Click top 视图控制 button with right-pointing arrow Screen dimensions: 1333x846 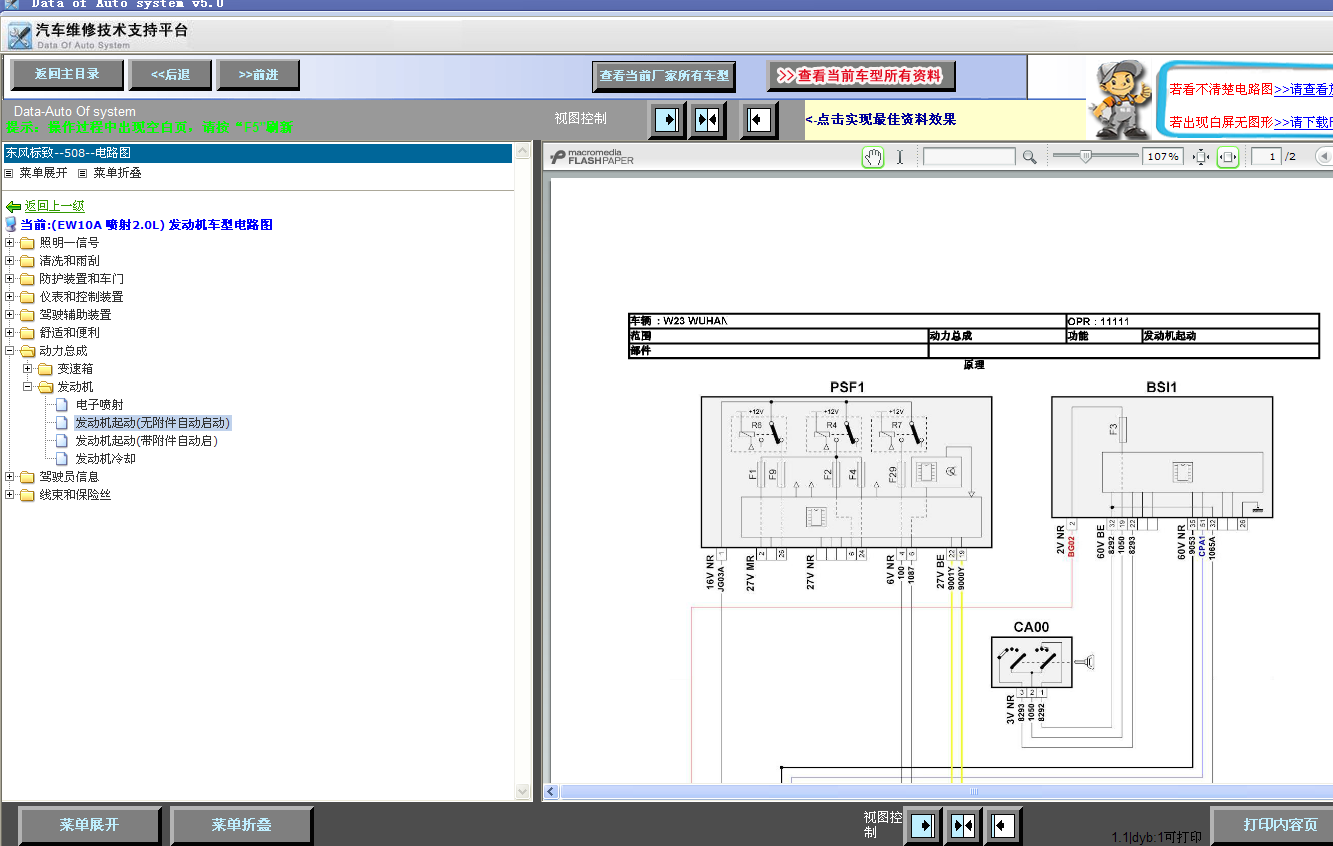tap(665, 120)
